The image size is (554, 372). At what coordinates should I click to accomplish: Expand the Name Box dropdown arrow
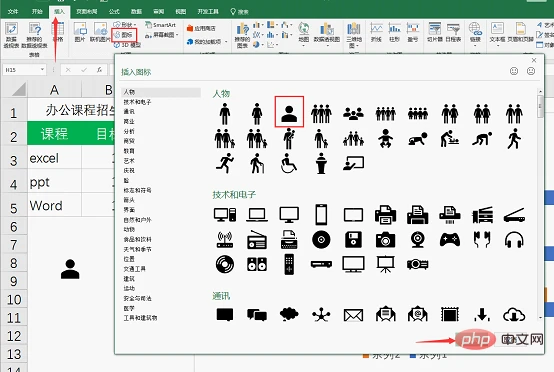(42, 70)
